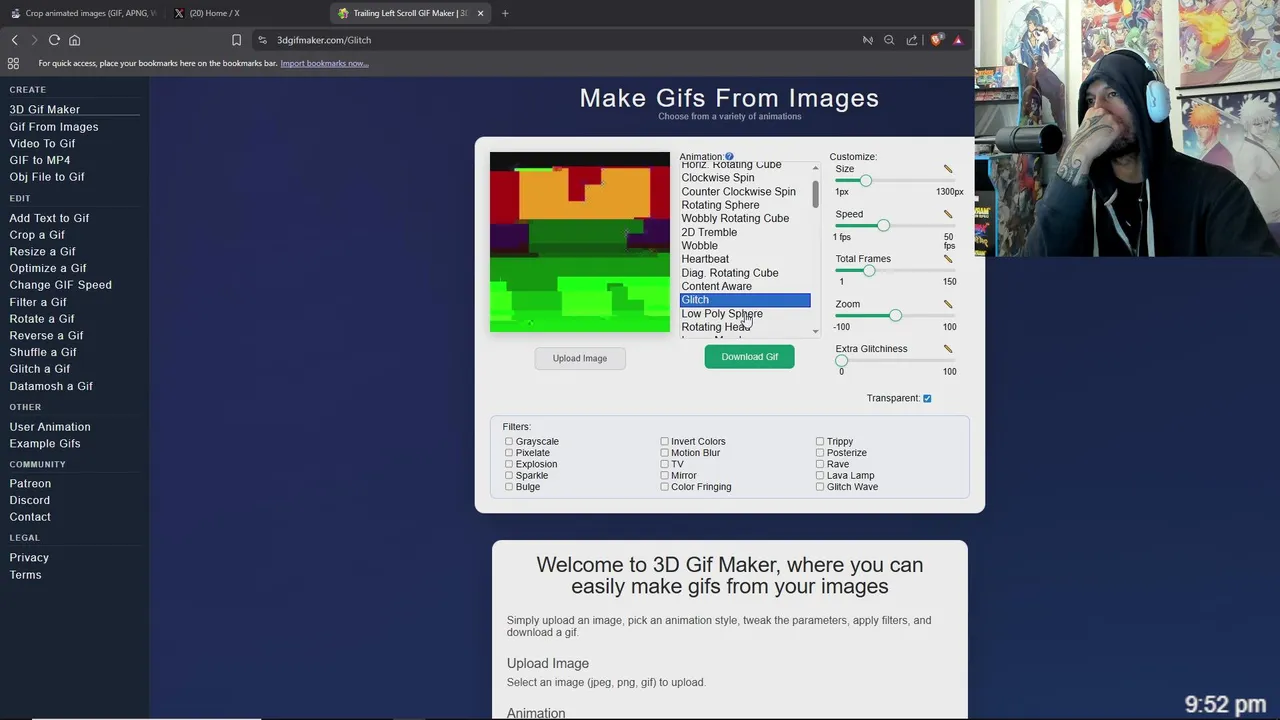Open Glitch a Gif in sidebar
The height and width of the screenshot is (720, 1280).
point(40,369)
